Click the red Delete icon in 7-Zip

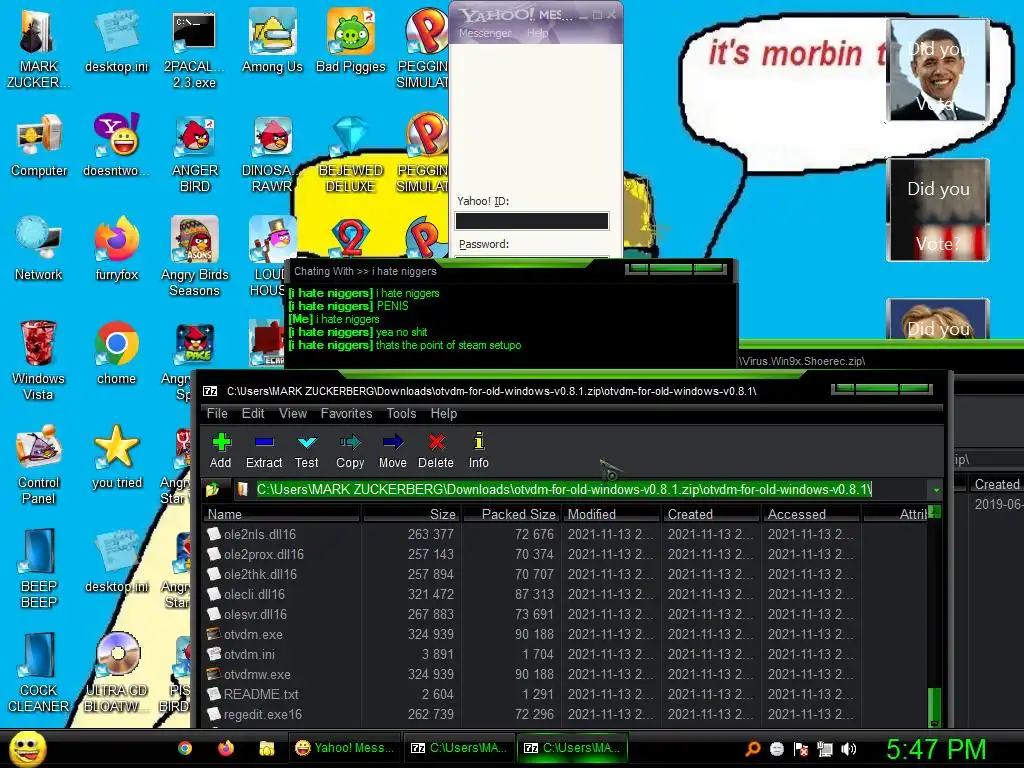(436, 450)
